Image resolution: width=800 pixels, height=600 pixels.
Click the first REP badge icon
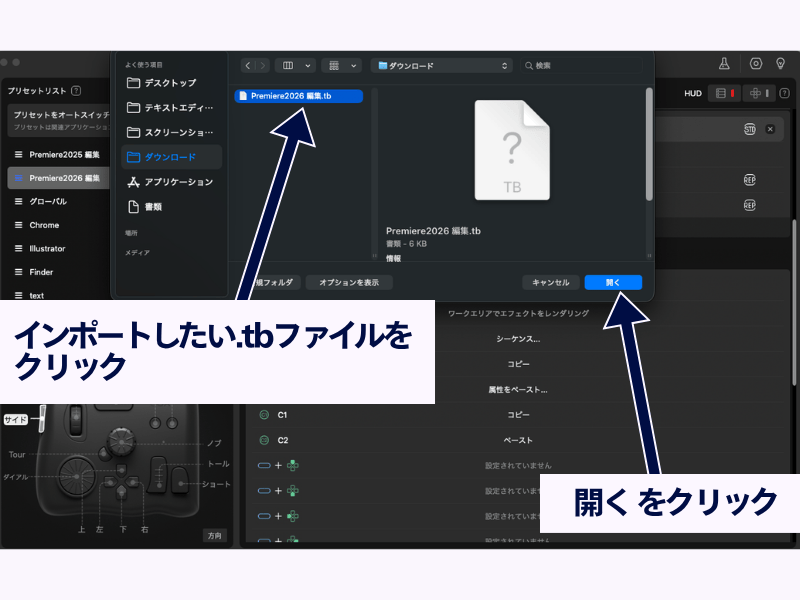click(x=749, y=180)
